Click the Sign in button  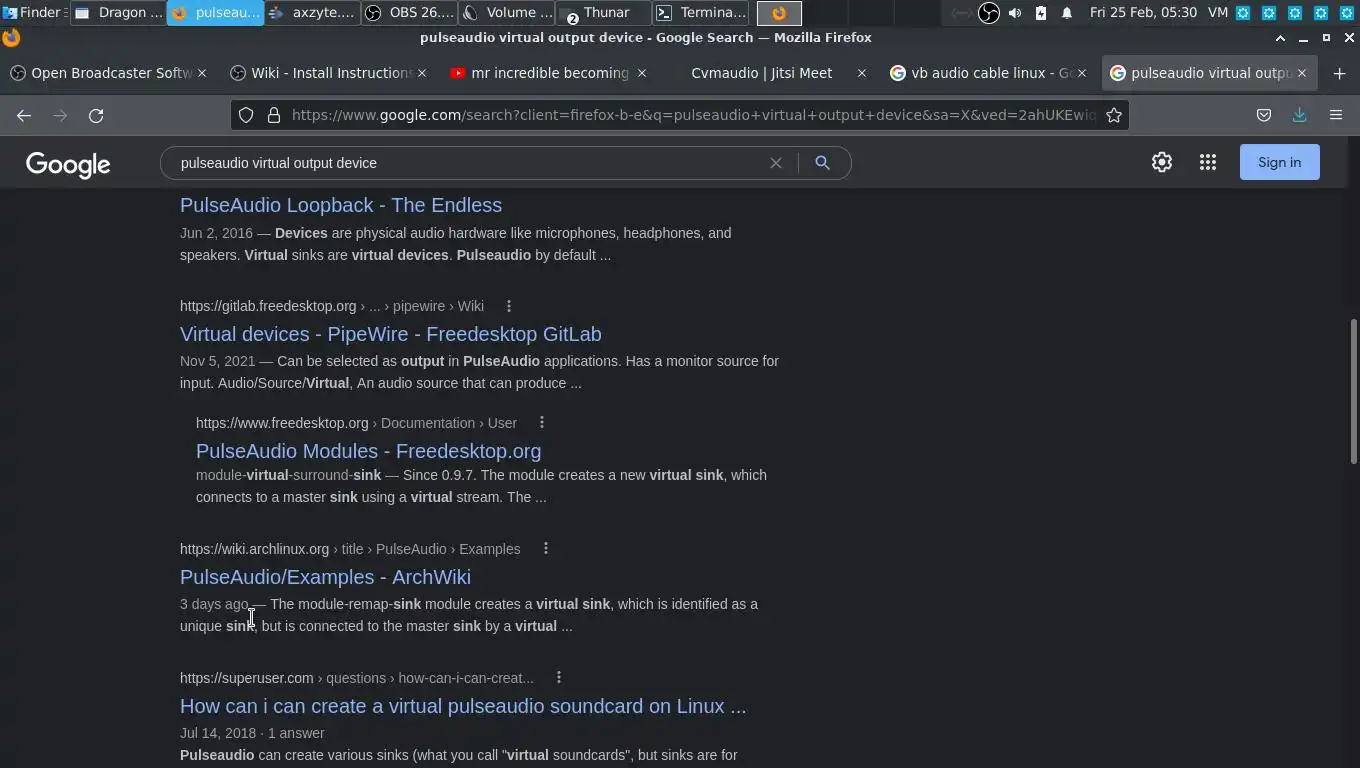click(1280, 162)
